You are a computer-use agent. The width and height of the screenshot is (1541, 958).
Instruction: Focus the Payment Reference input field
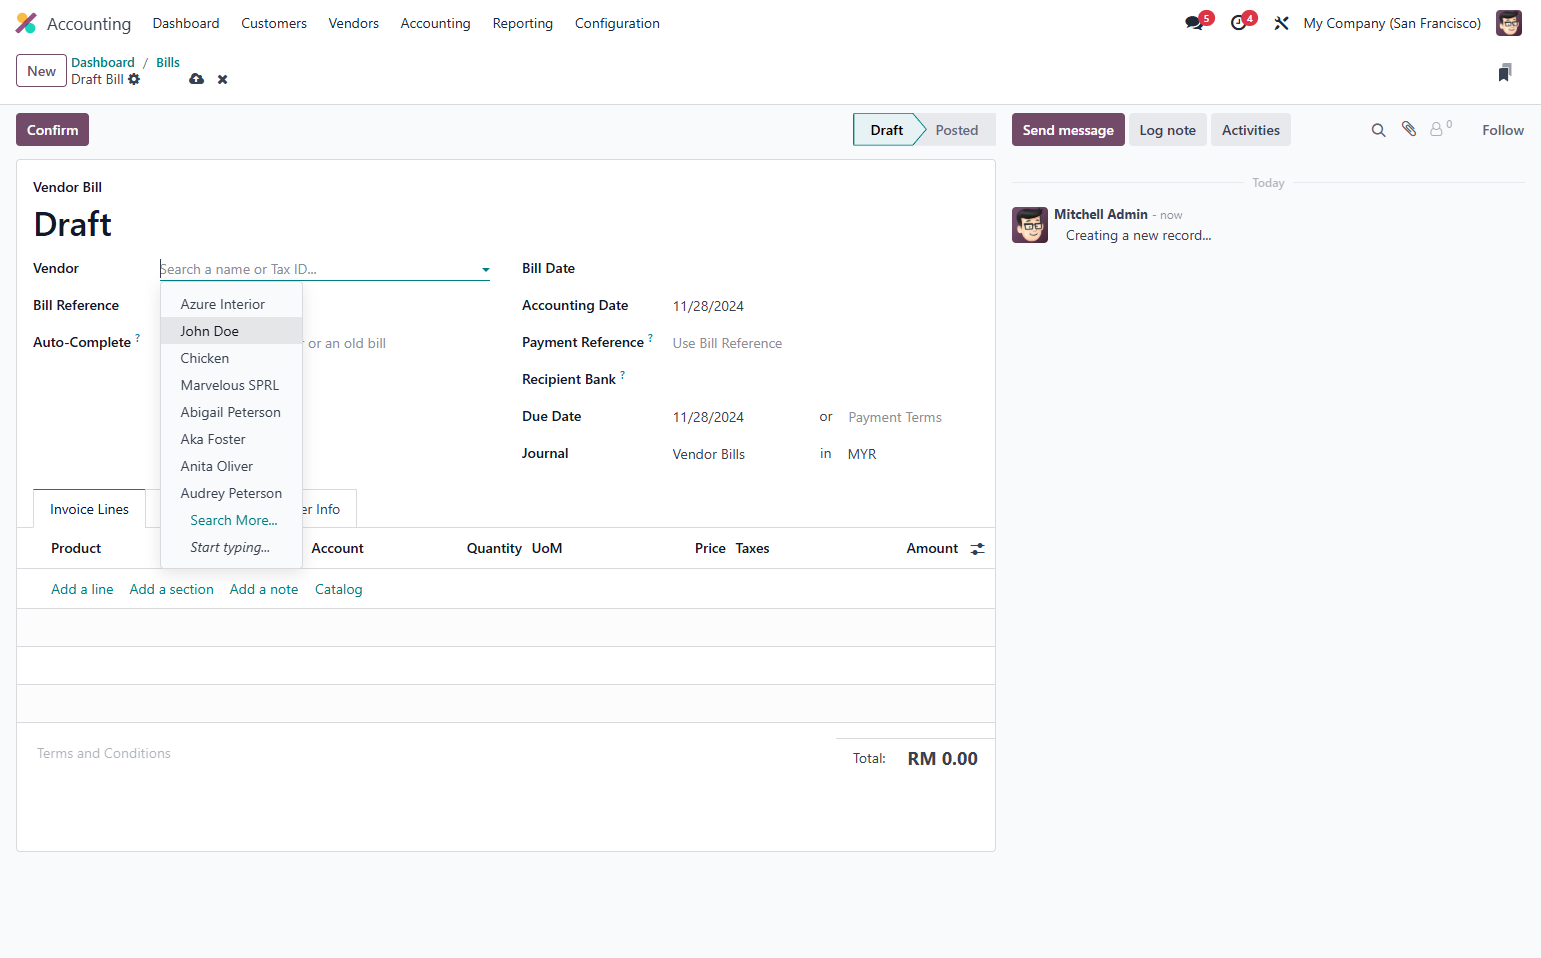pyautogui.click(x=824, y=343)
